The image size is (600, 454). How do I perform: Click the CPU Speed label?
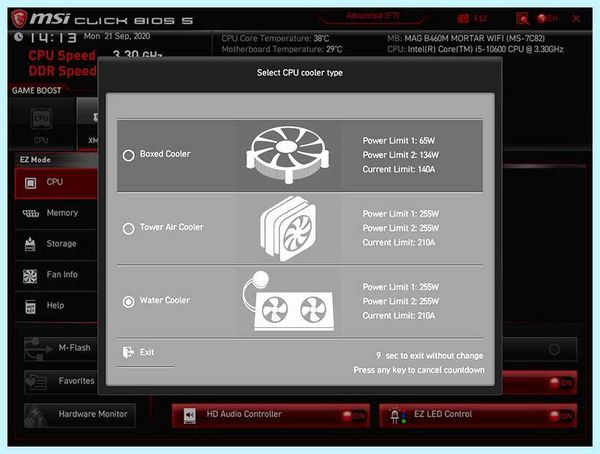(62, 56)
